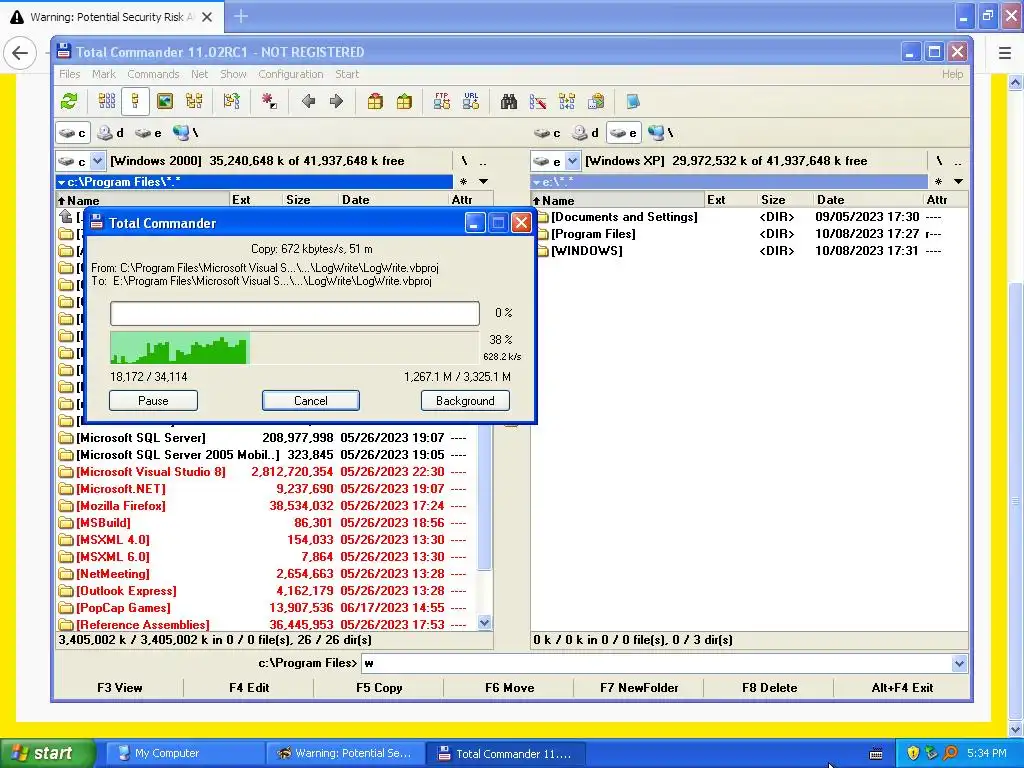Open the multi-rename tool icon
Image resolution: width=1024 pixels, height=768 pixels.
(537, 101)
